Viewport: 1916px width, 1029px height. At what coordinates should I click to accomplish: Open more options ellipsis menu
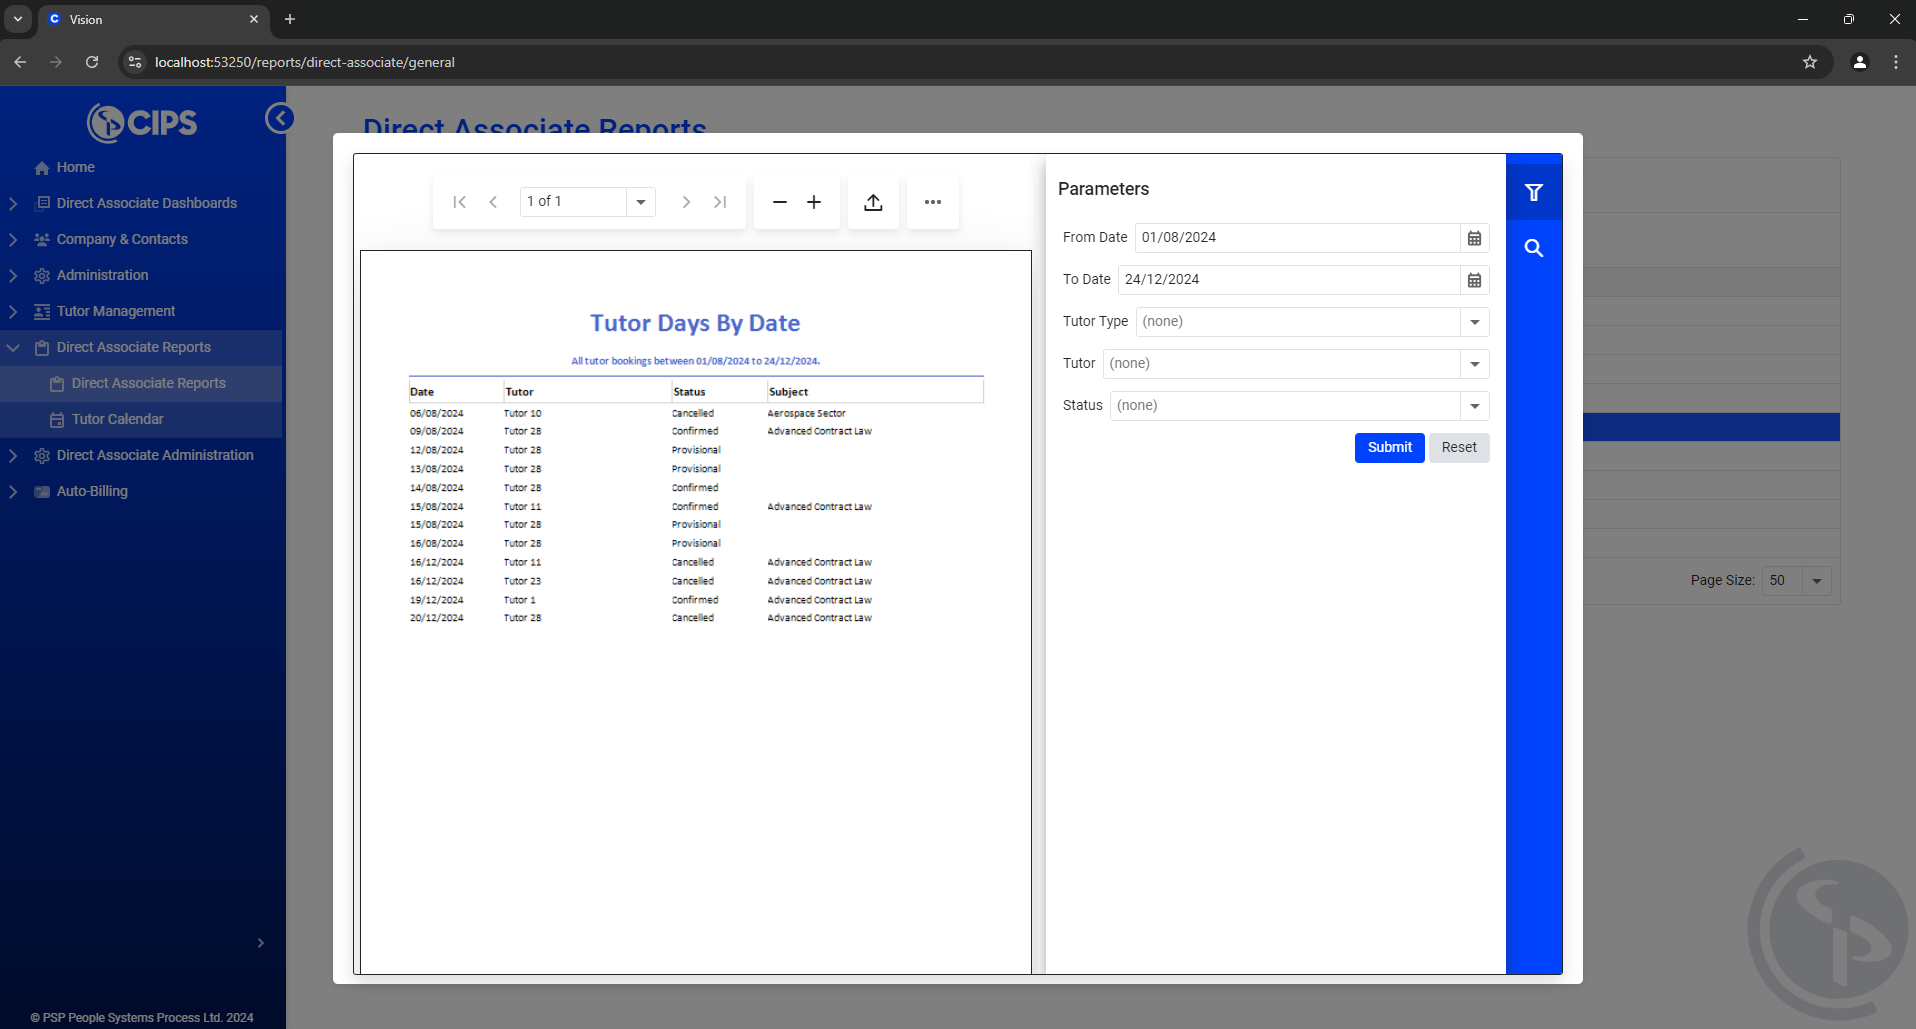933,202
